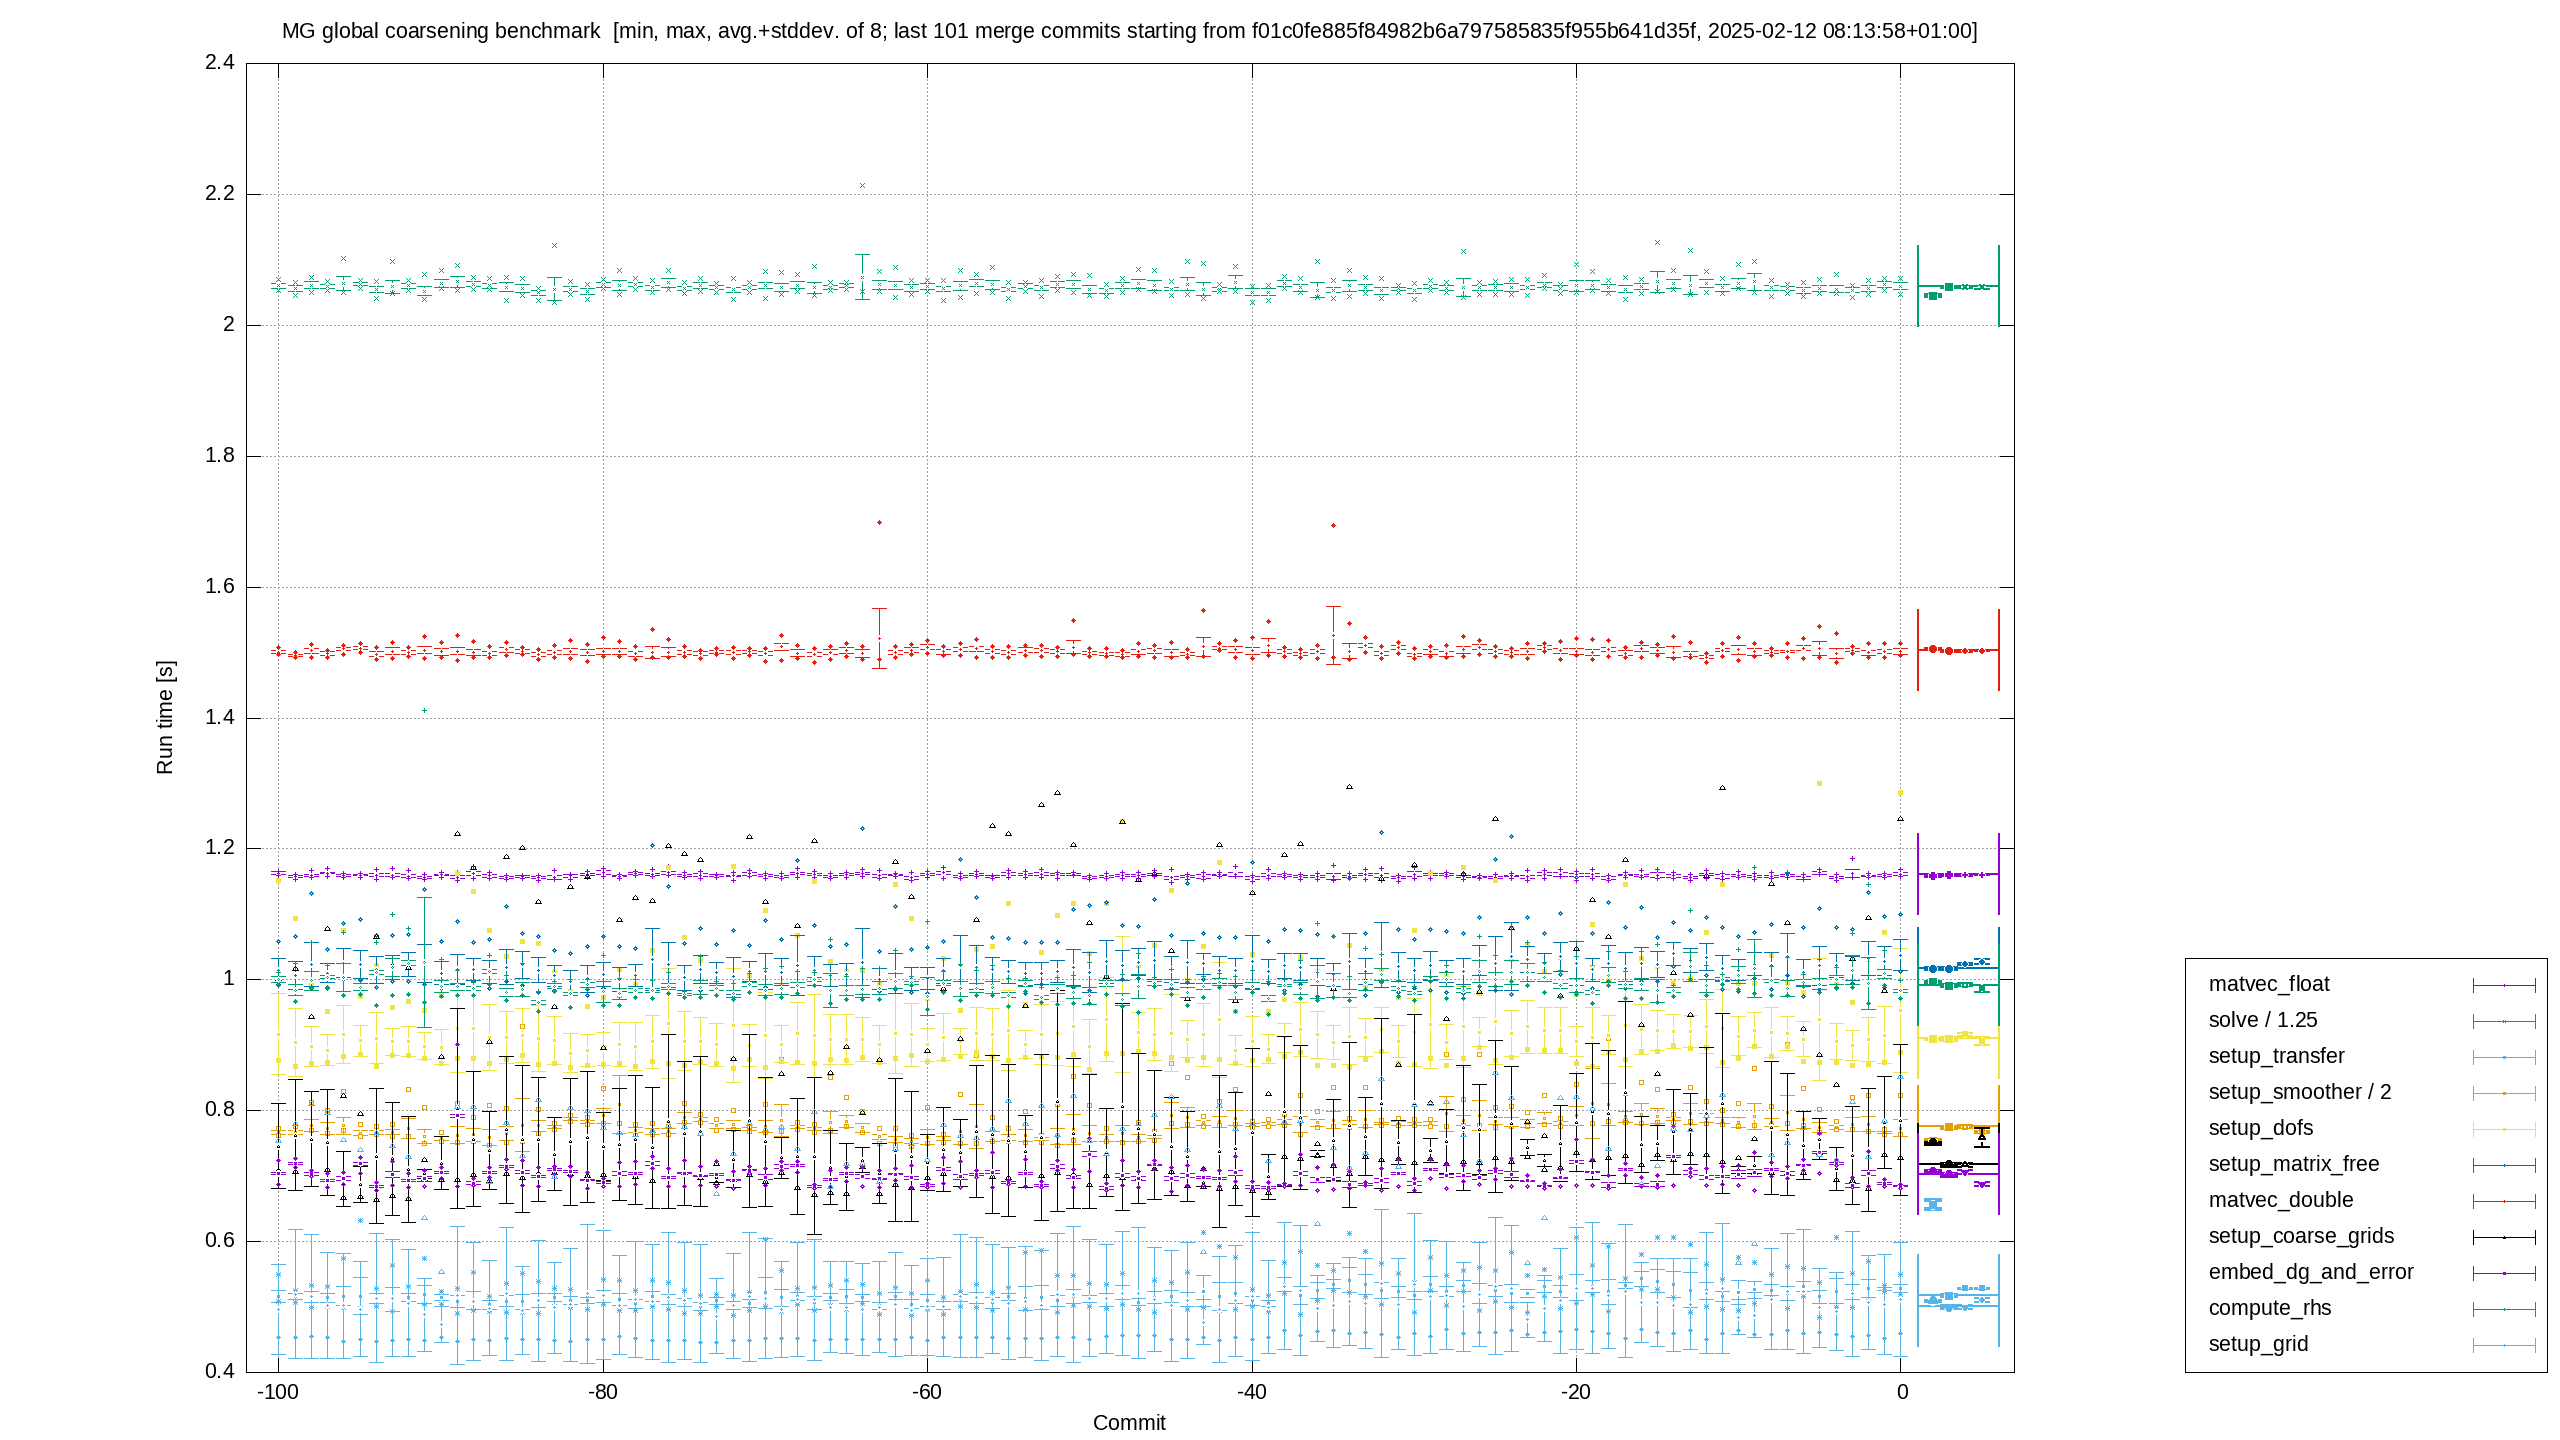Click the black line sample beside setup_coarse_grids
Viewport: 2560px width, 1440px height.
tap(2504, 1237)
